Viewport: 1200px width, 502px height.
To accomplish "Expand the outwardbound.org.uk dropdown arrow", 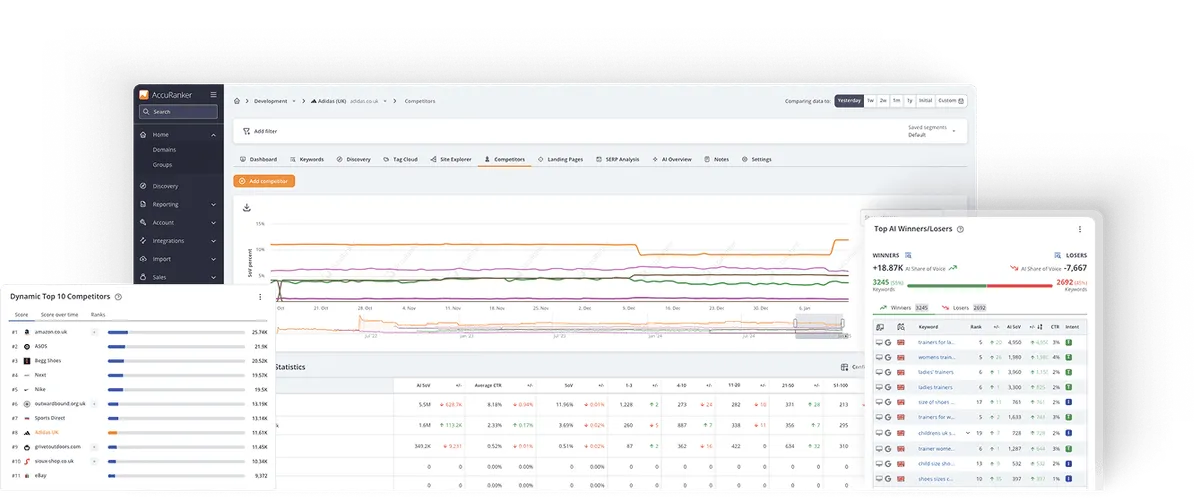I will click(95, 404).
